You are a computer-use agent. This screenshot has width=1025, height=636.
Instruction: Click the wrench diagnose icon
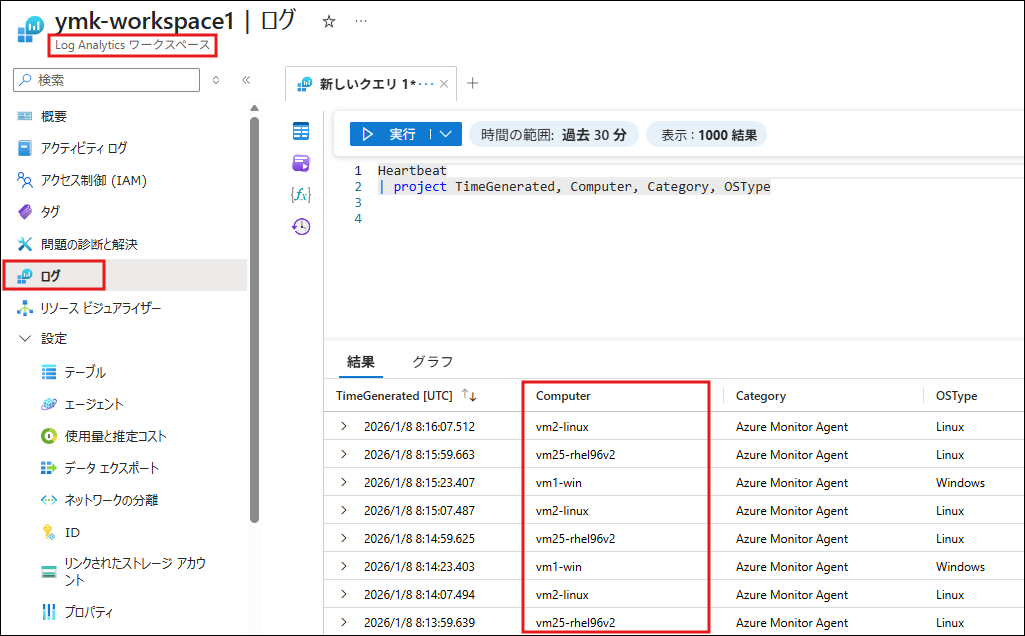[25, 244]
